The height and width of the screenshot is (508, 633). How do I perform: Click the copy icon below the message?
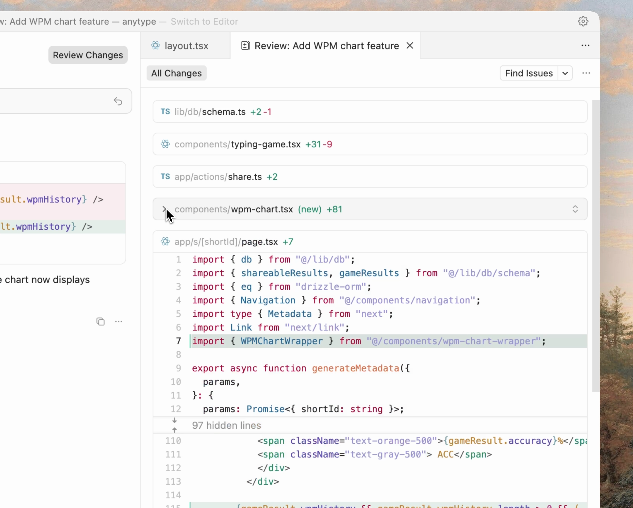[100, 321]
